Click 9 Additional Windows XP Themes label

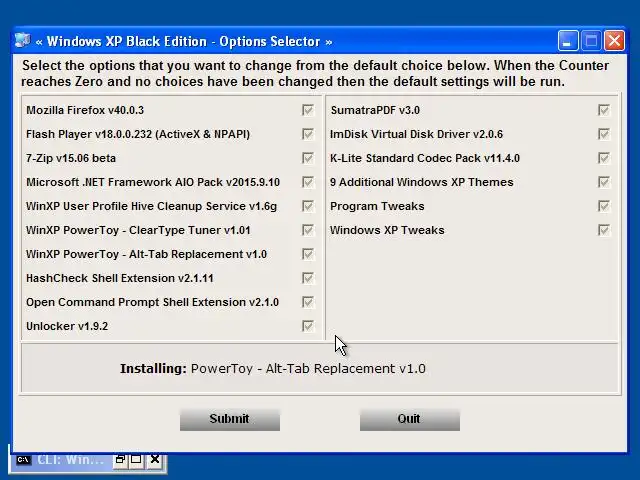pyautogui.click(x=422, y=182)
